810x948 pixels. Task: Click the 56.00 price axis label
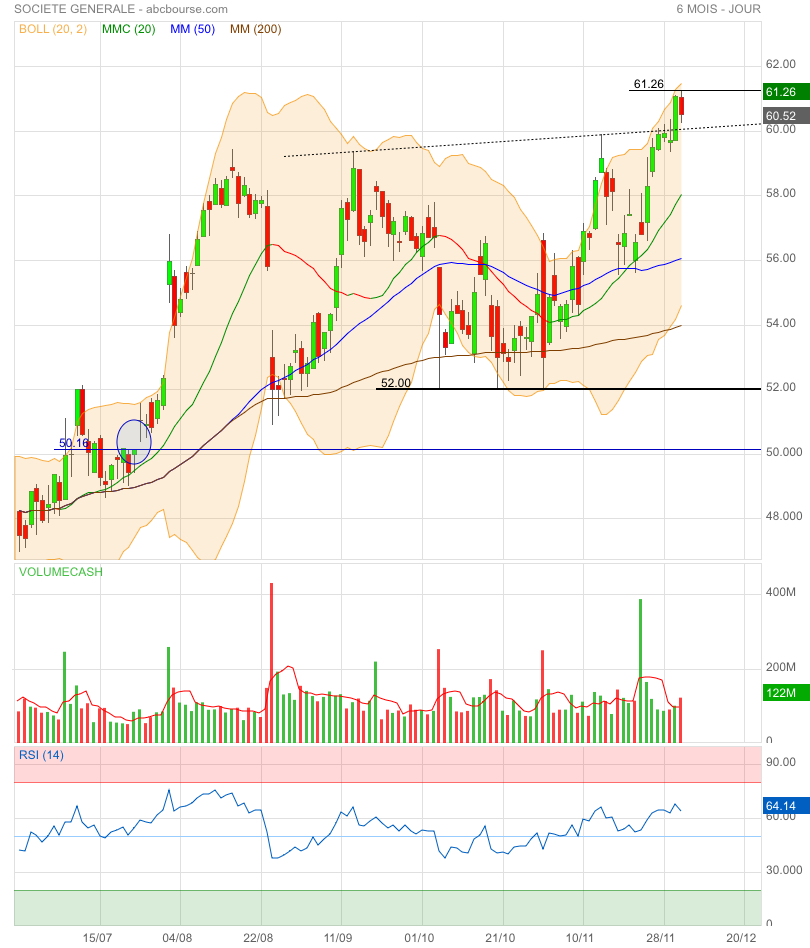tap(780, 258)
